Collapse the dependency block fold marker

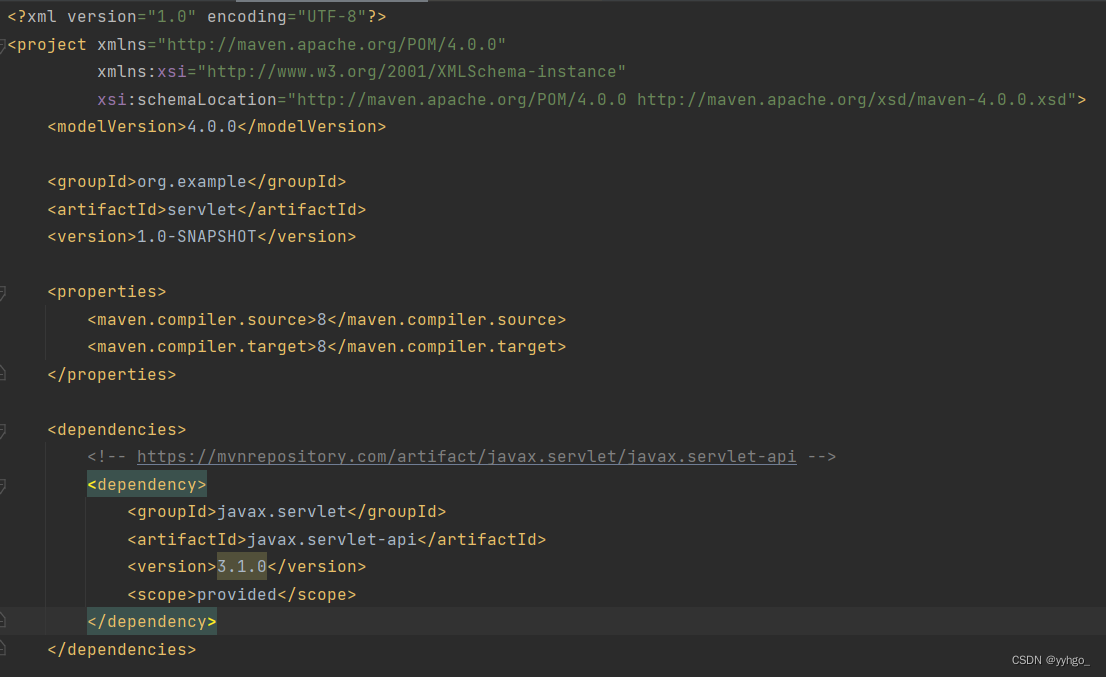point(3,485)
